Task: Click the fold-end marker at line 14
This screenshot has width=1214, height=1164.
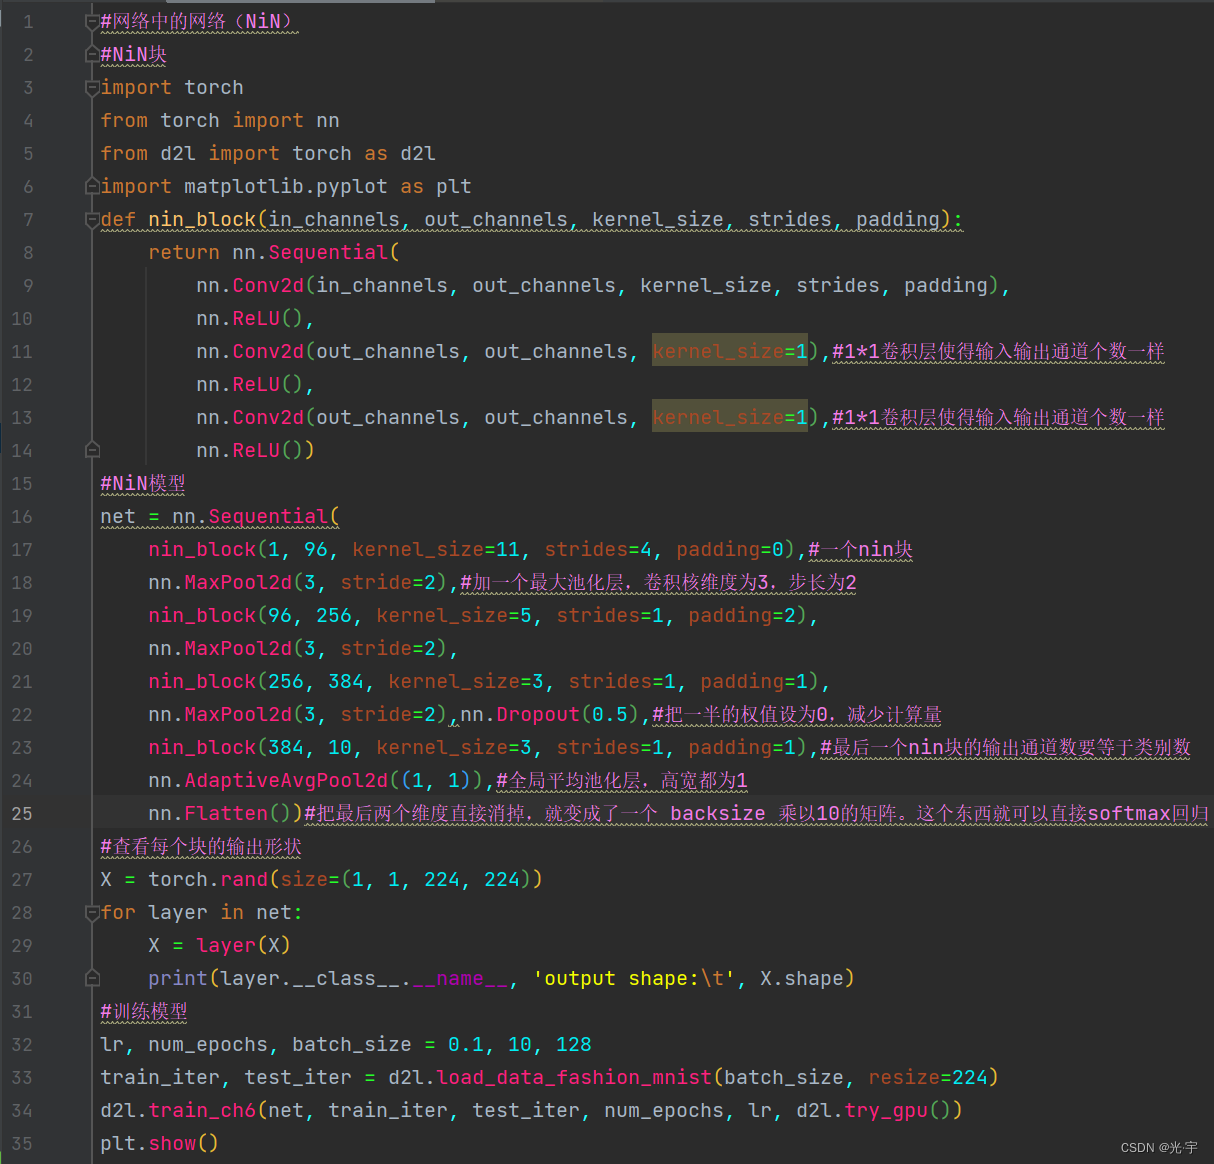Action: coord(91,450)
